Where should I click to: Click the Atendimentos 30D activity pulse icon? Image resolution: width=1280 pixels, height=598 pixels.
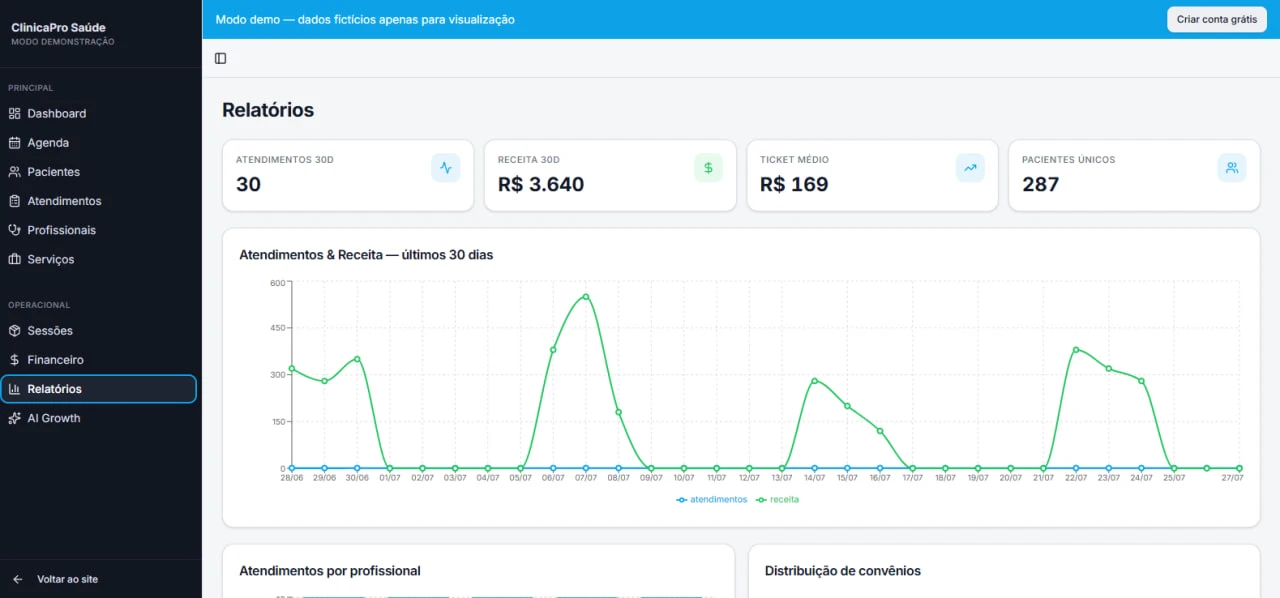tap(446, 168)
